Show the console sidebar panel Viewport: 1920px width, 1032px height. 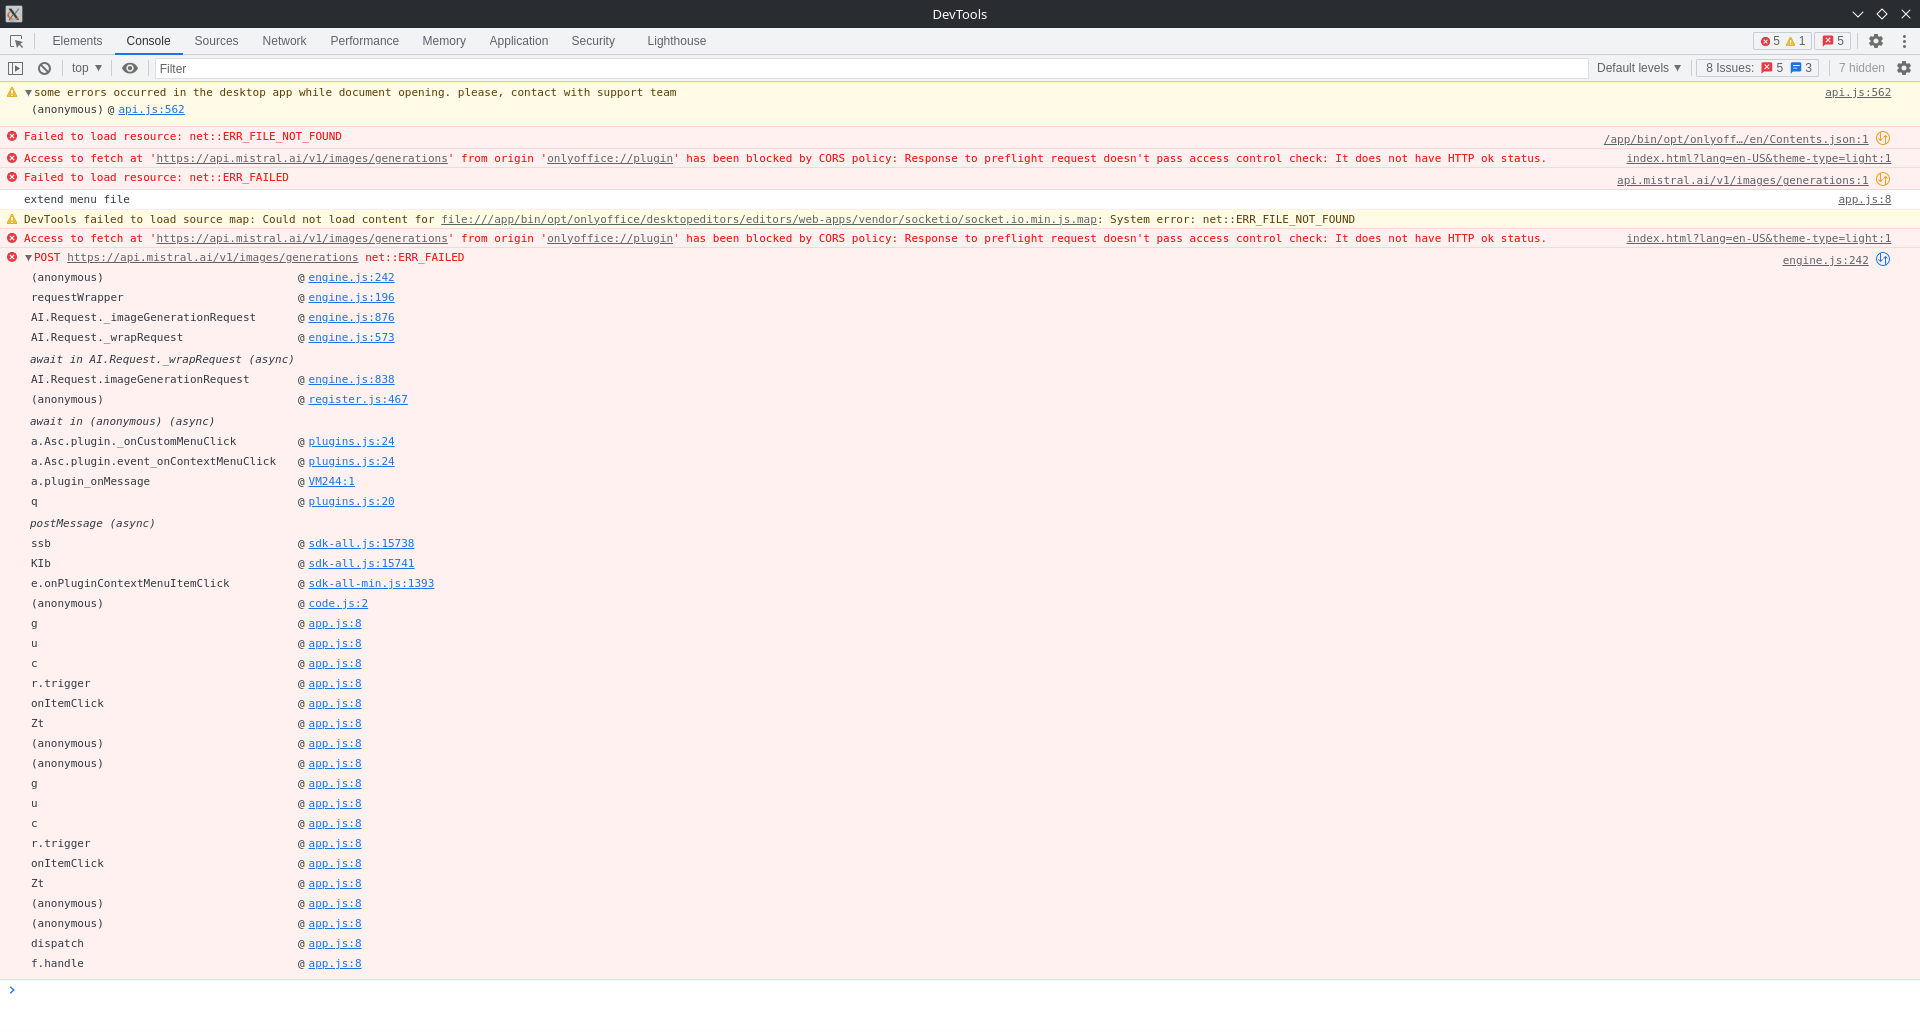[16, 68]
